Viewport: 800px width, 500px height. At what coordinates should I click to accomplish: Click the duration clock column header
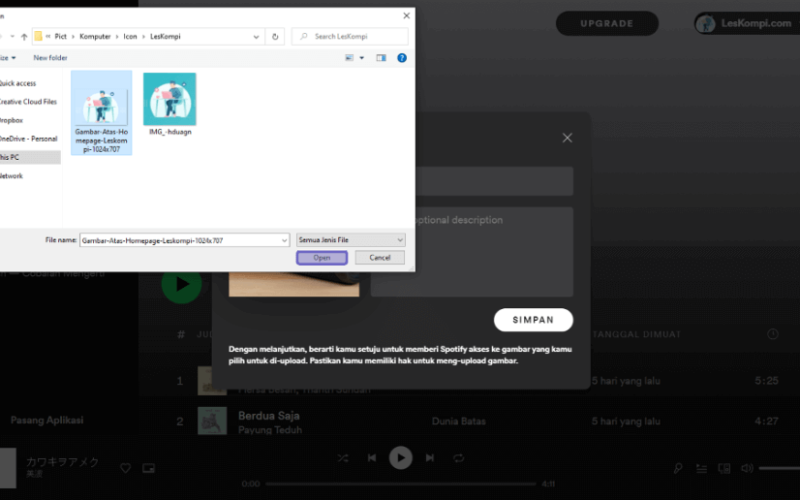click(x=772, y=334)
